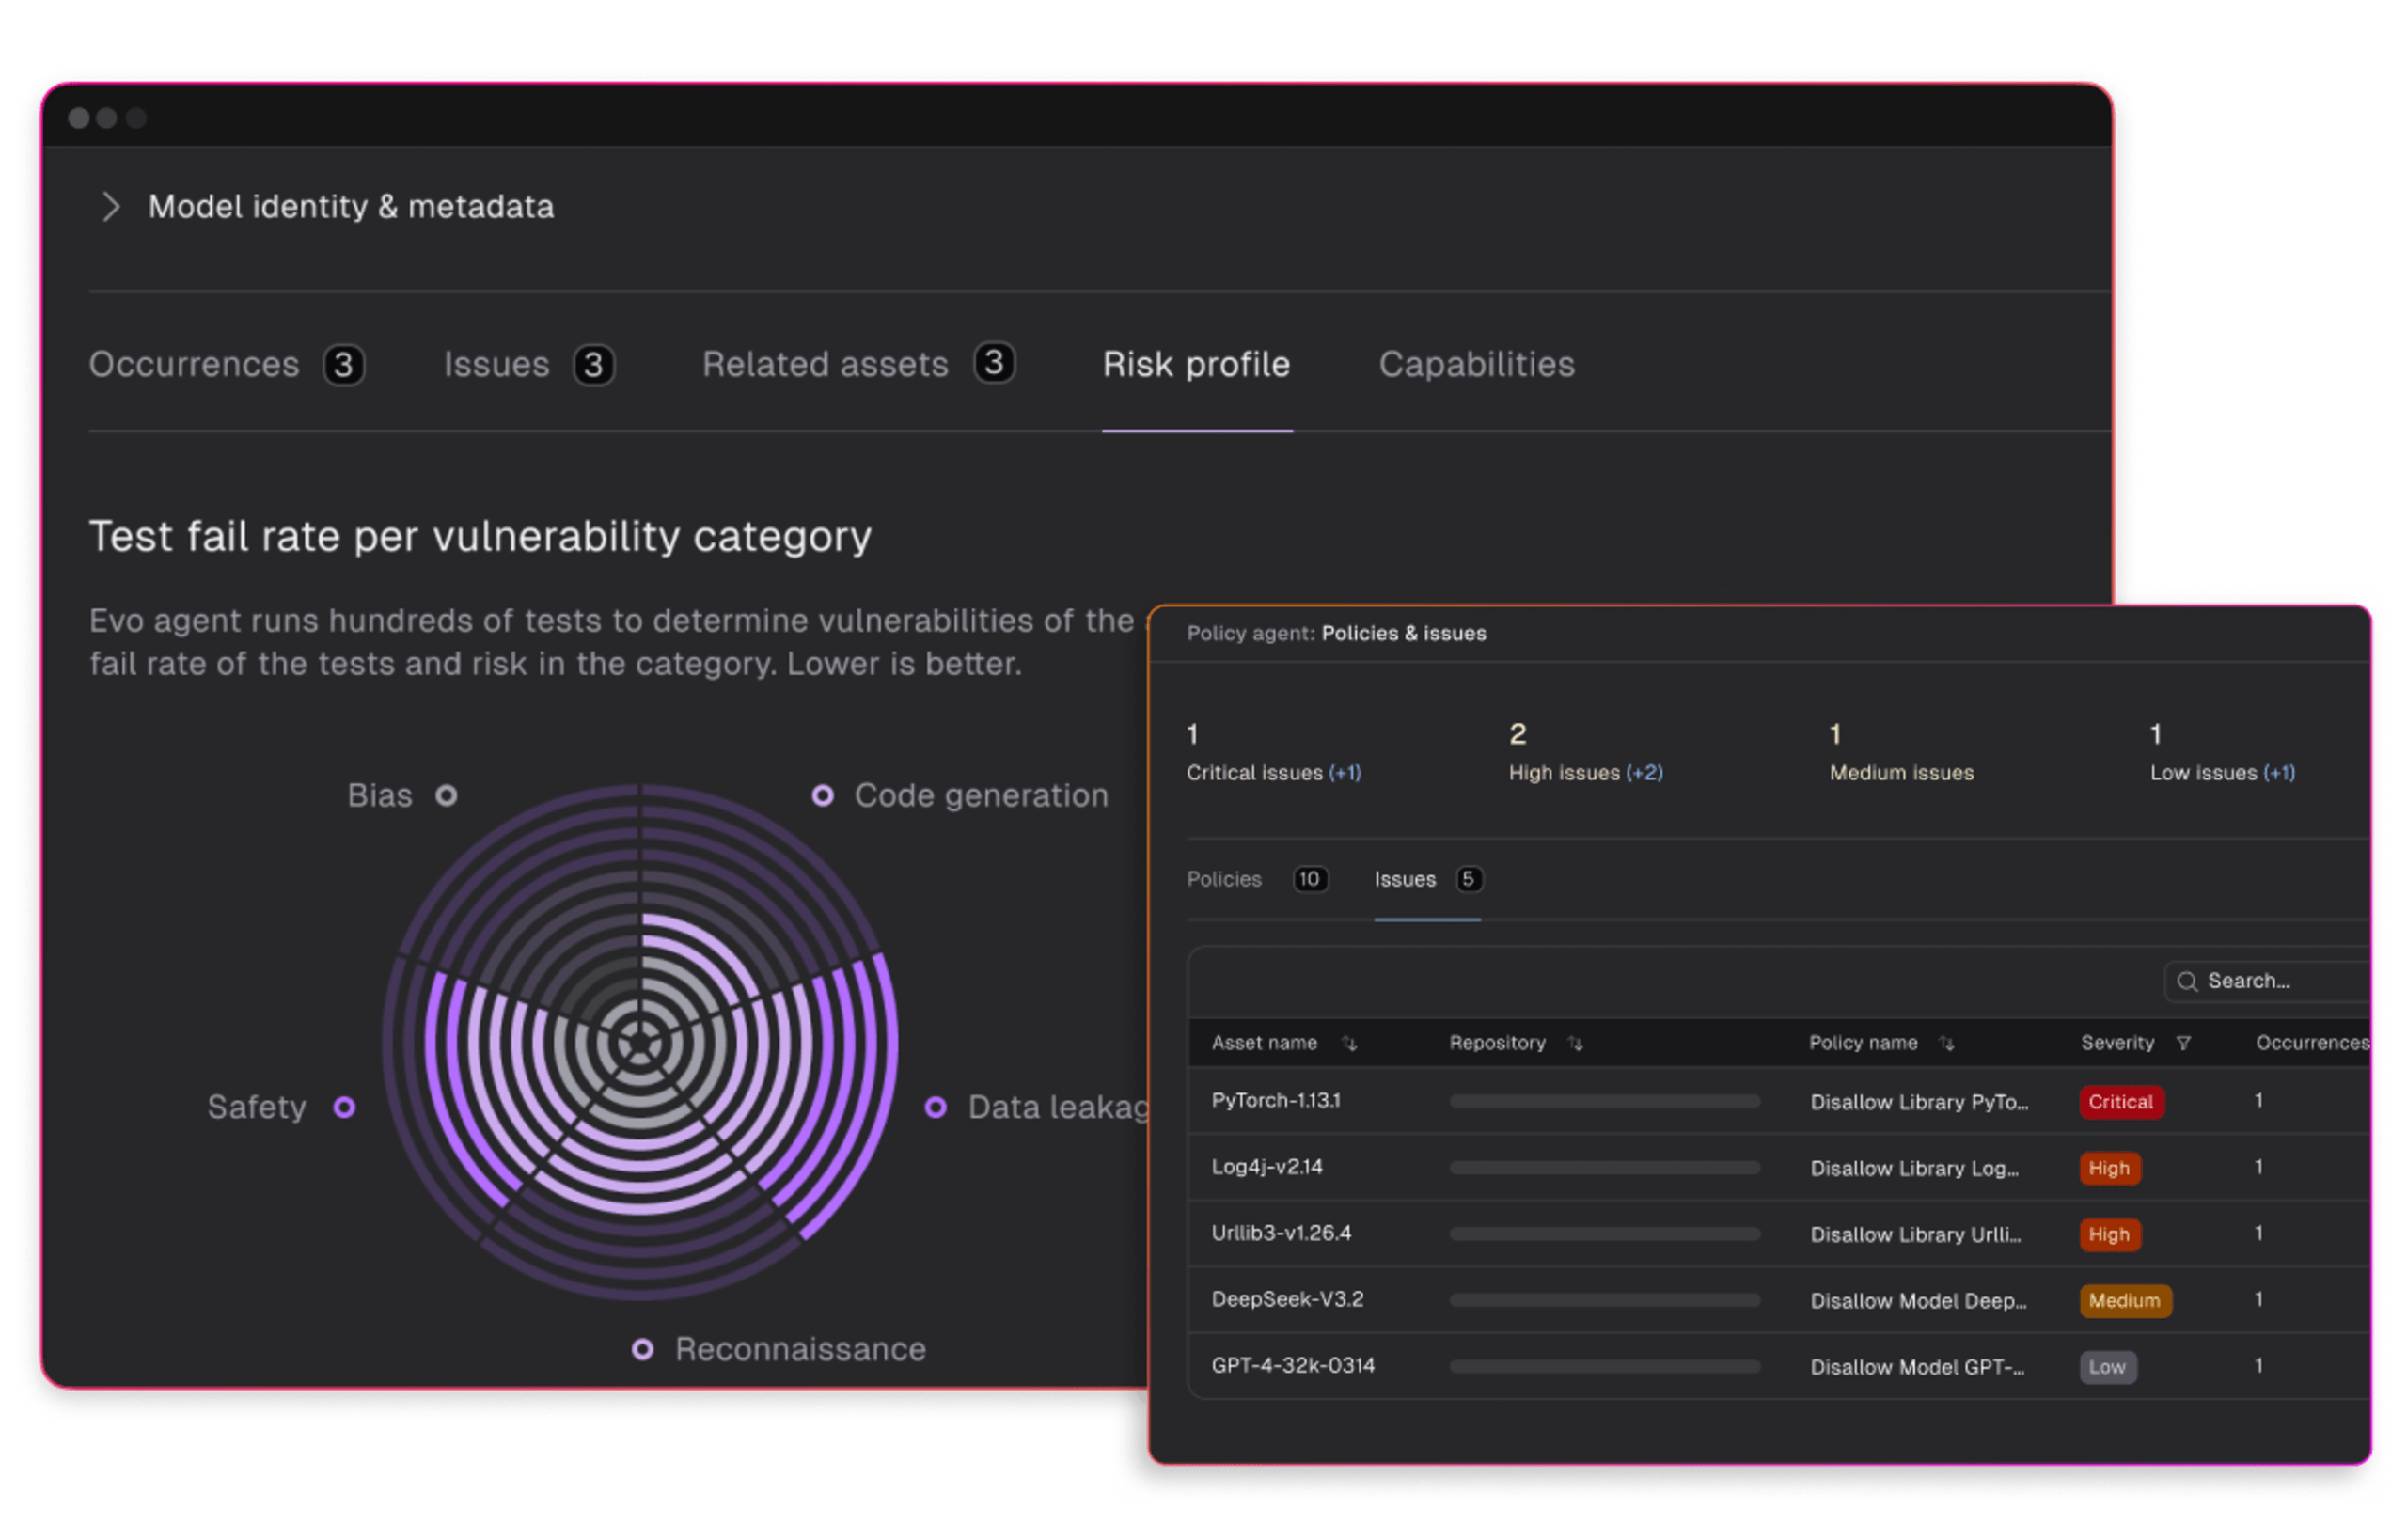Screen dimensions: 2407x1540
Task: Open the Severity filter icon
Action: pyautogui.click(x=2184, y=1043)
